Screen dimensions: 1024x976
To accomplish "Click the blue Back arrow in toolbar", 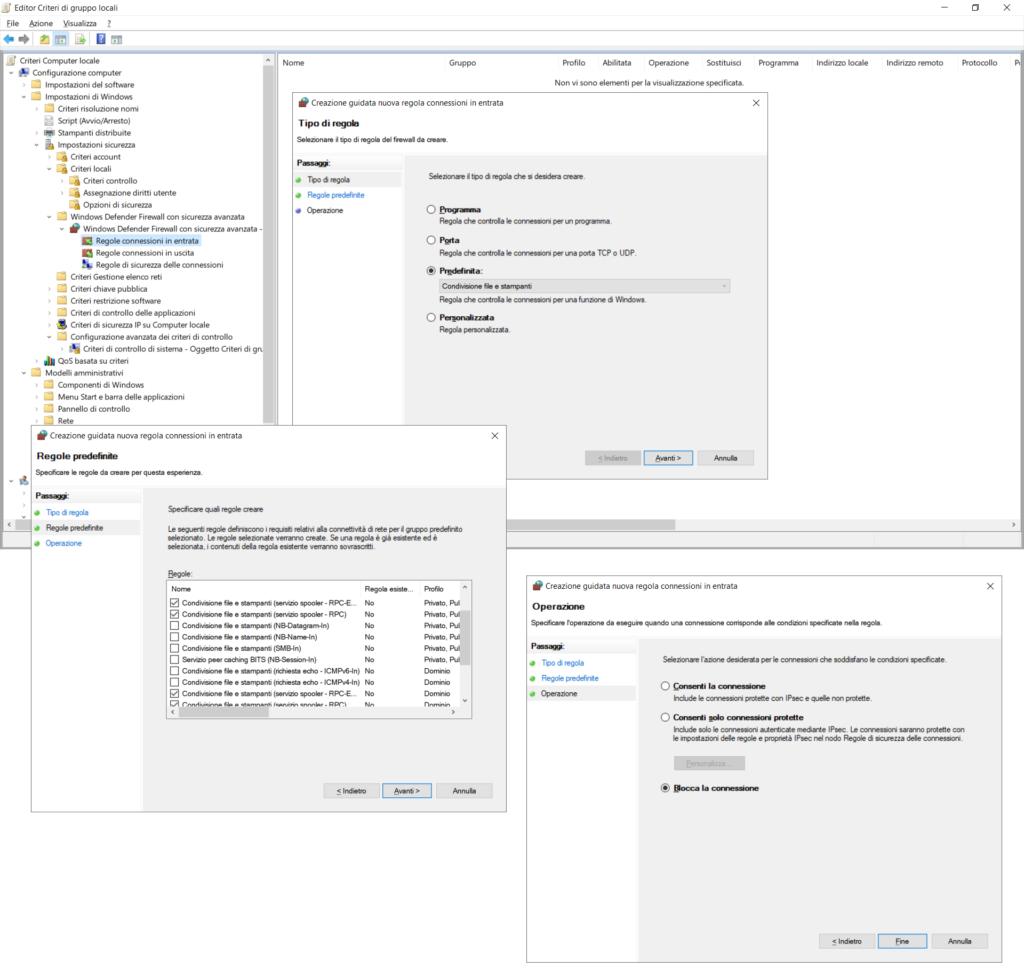I will click(x=9, y=39).
